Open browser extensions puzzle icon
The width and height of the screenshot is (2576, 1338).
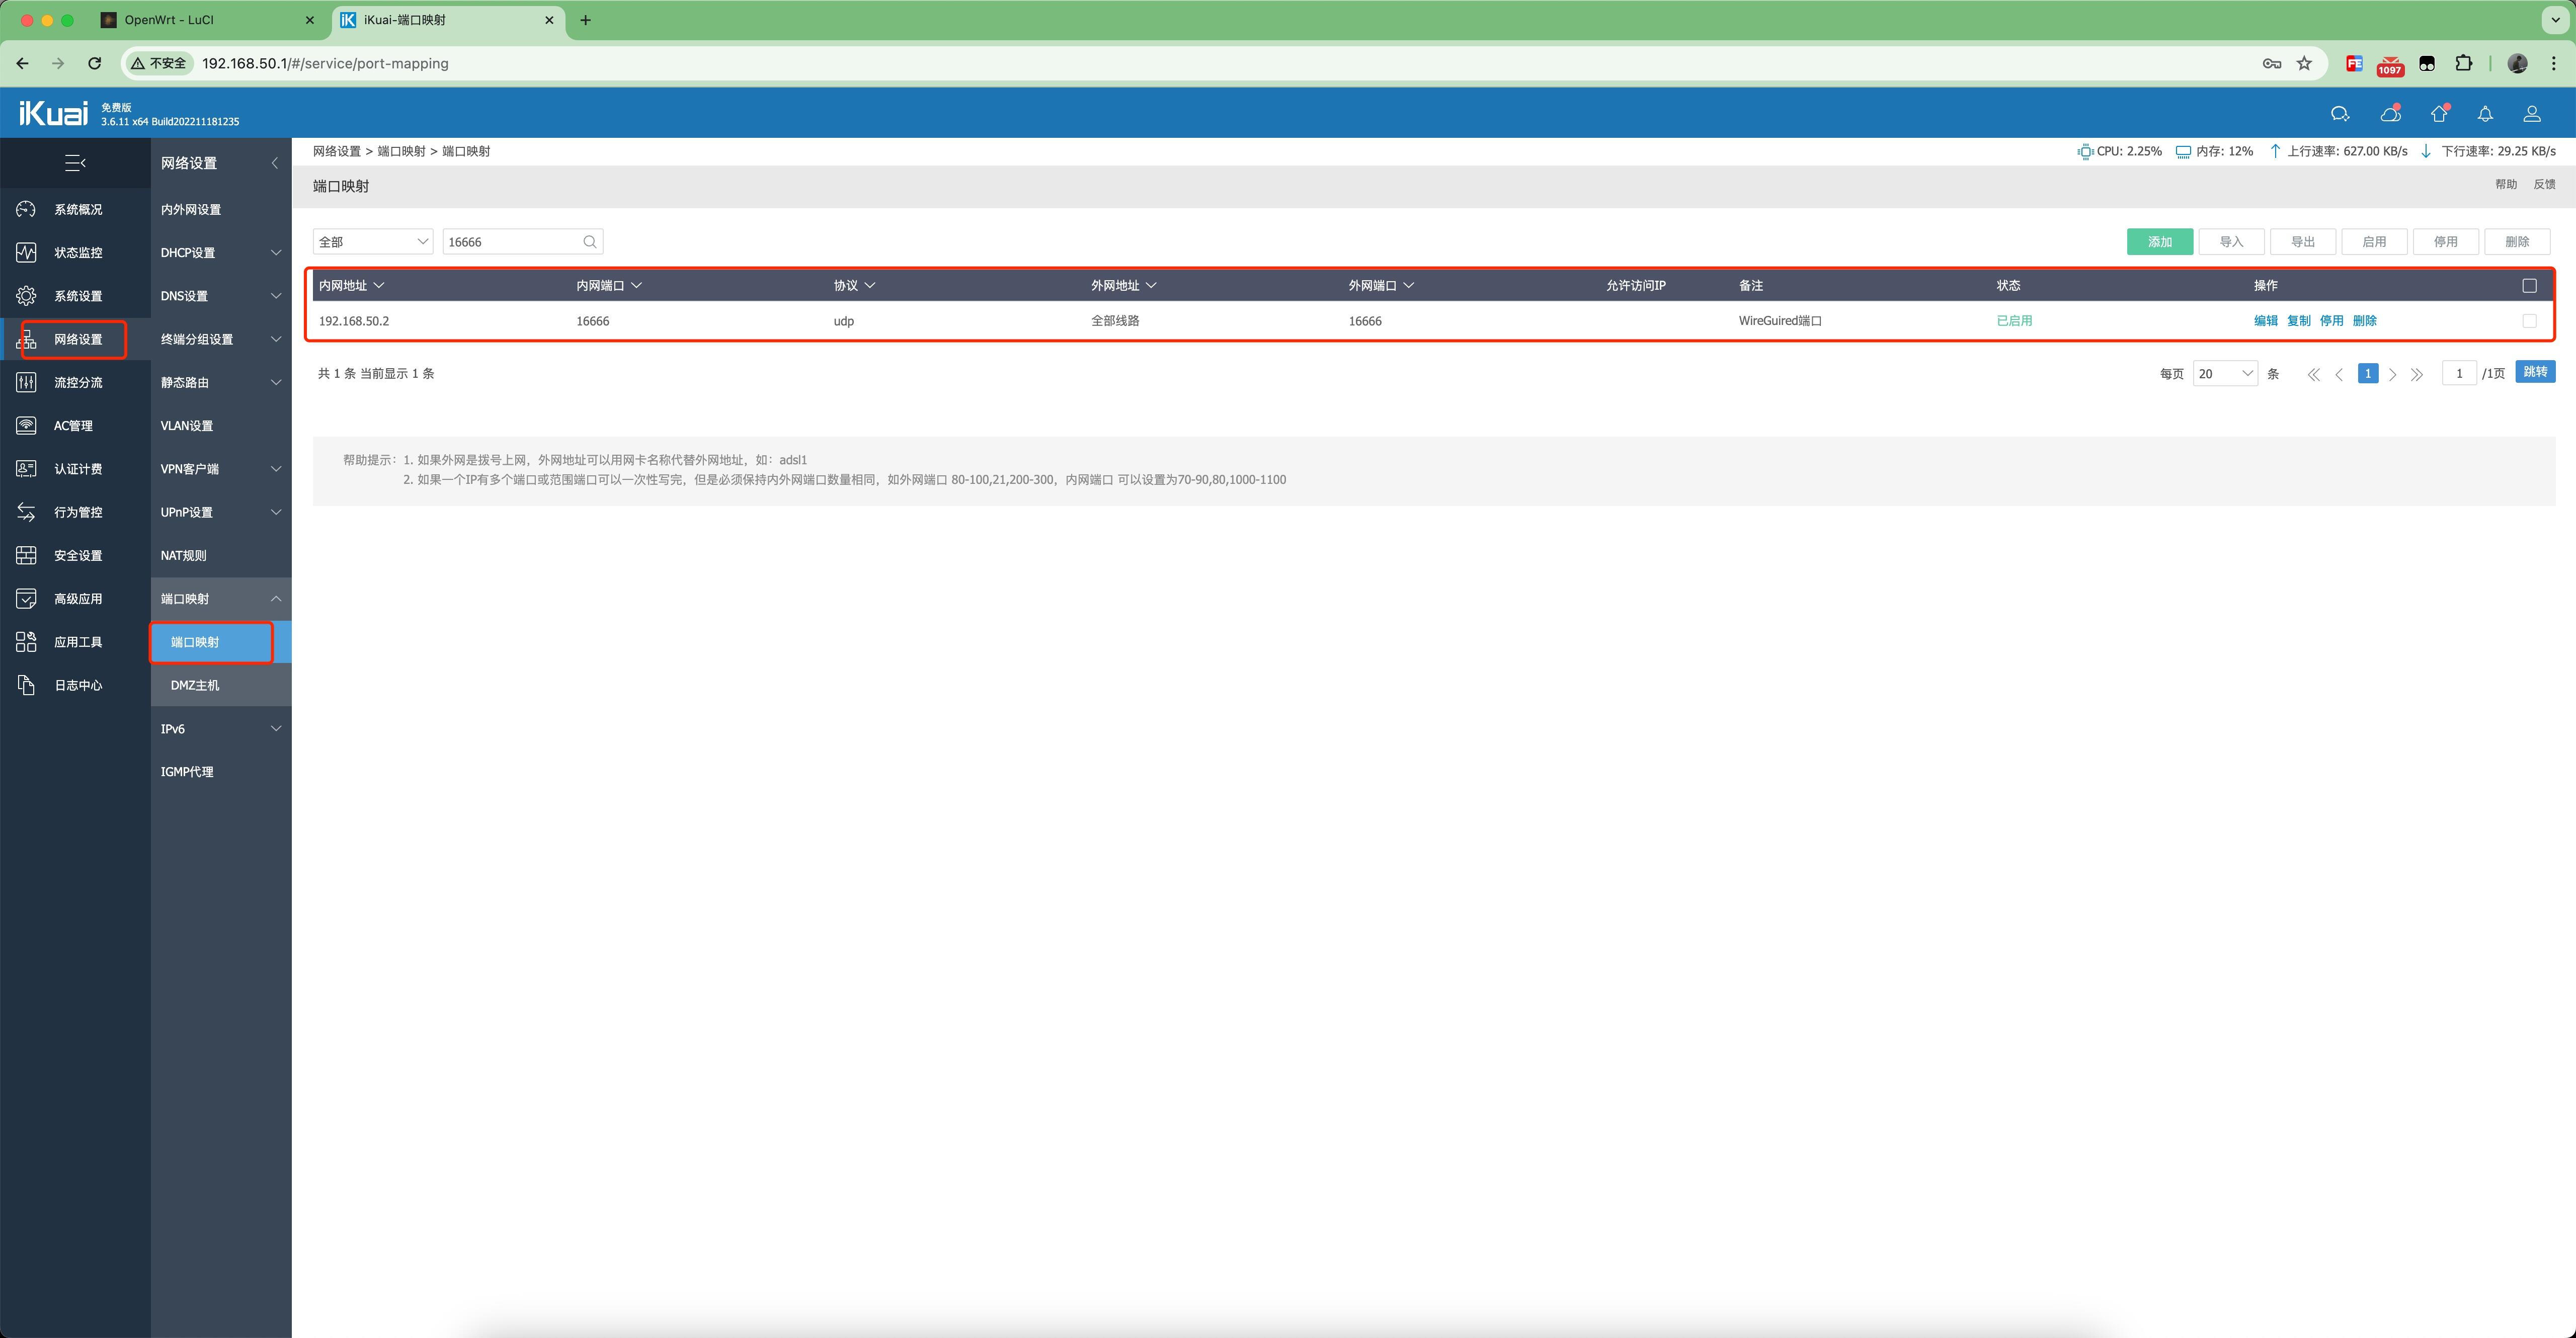coord(2464,63)
